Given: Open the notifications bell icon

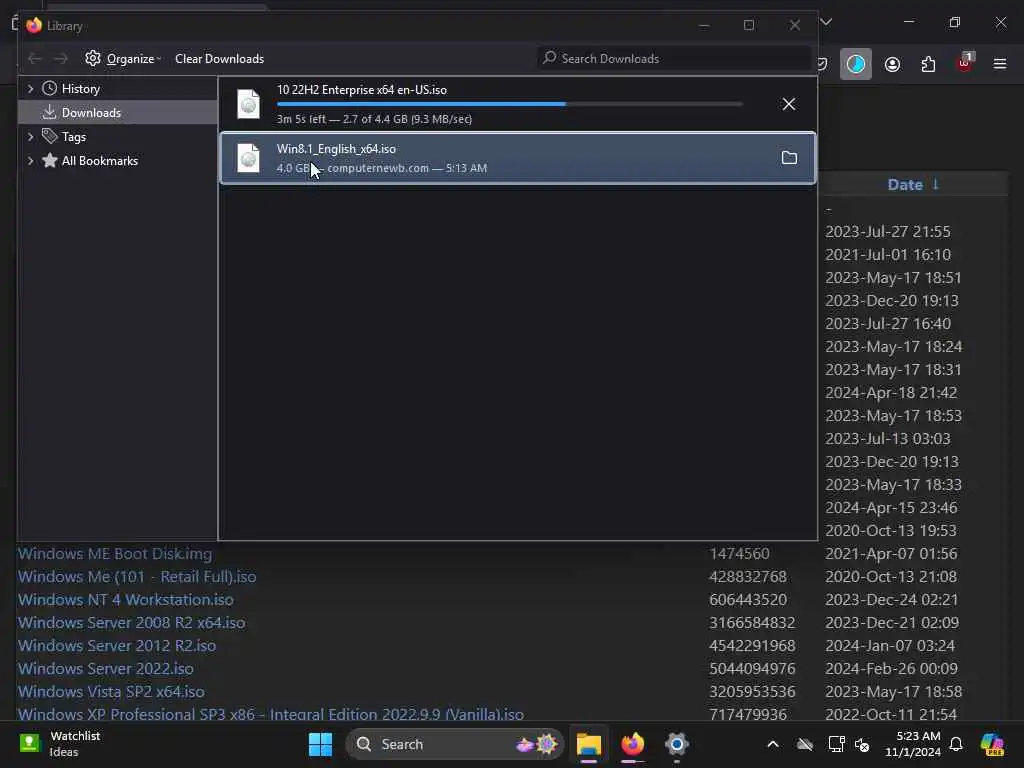Looking at the screenshot, I should pyautogui.click(x=956, y=744).
